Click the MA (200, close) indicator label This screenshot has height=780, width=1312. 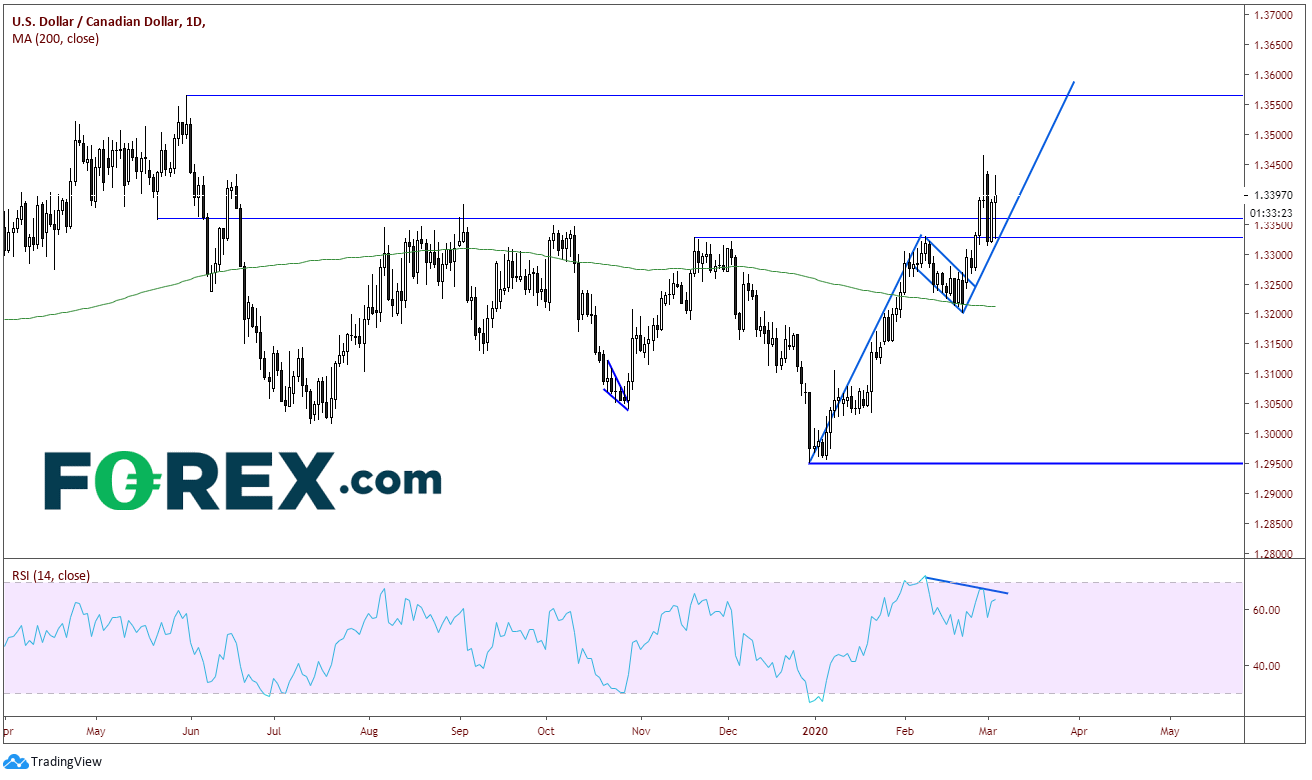tap(56, 38)
